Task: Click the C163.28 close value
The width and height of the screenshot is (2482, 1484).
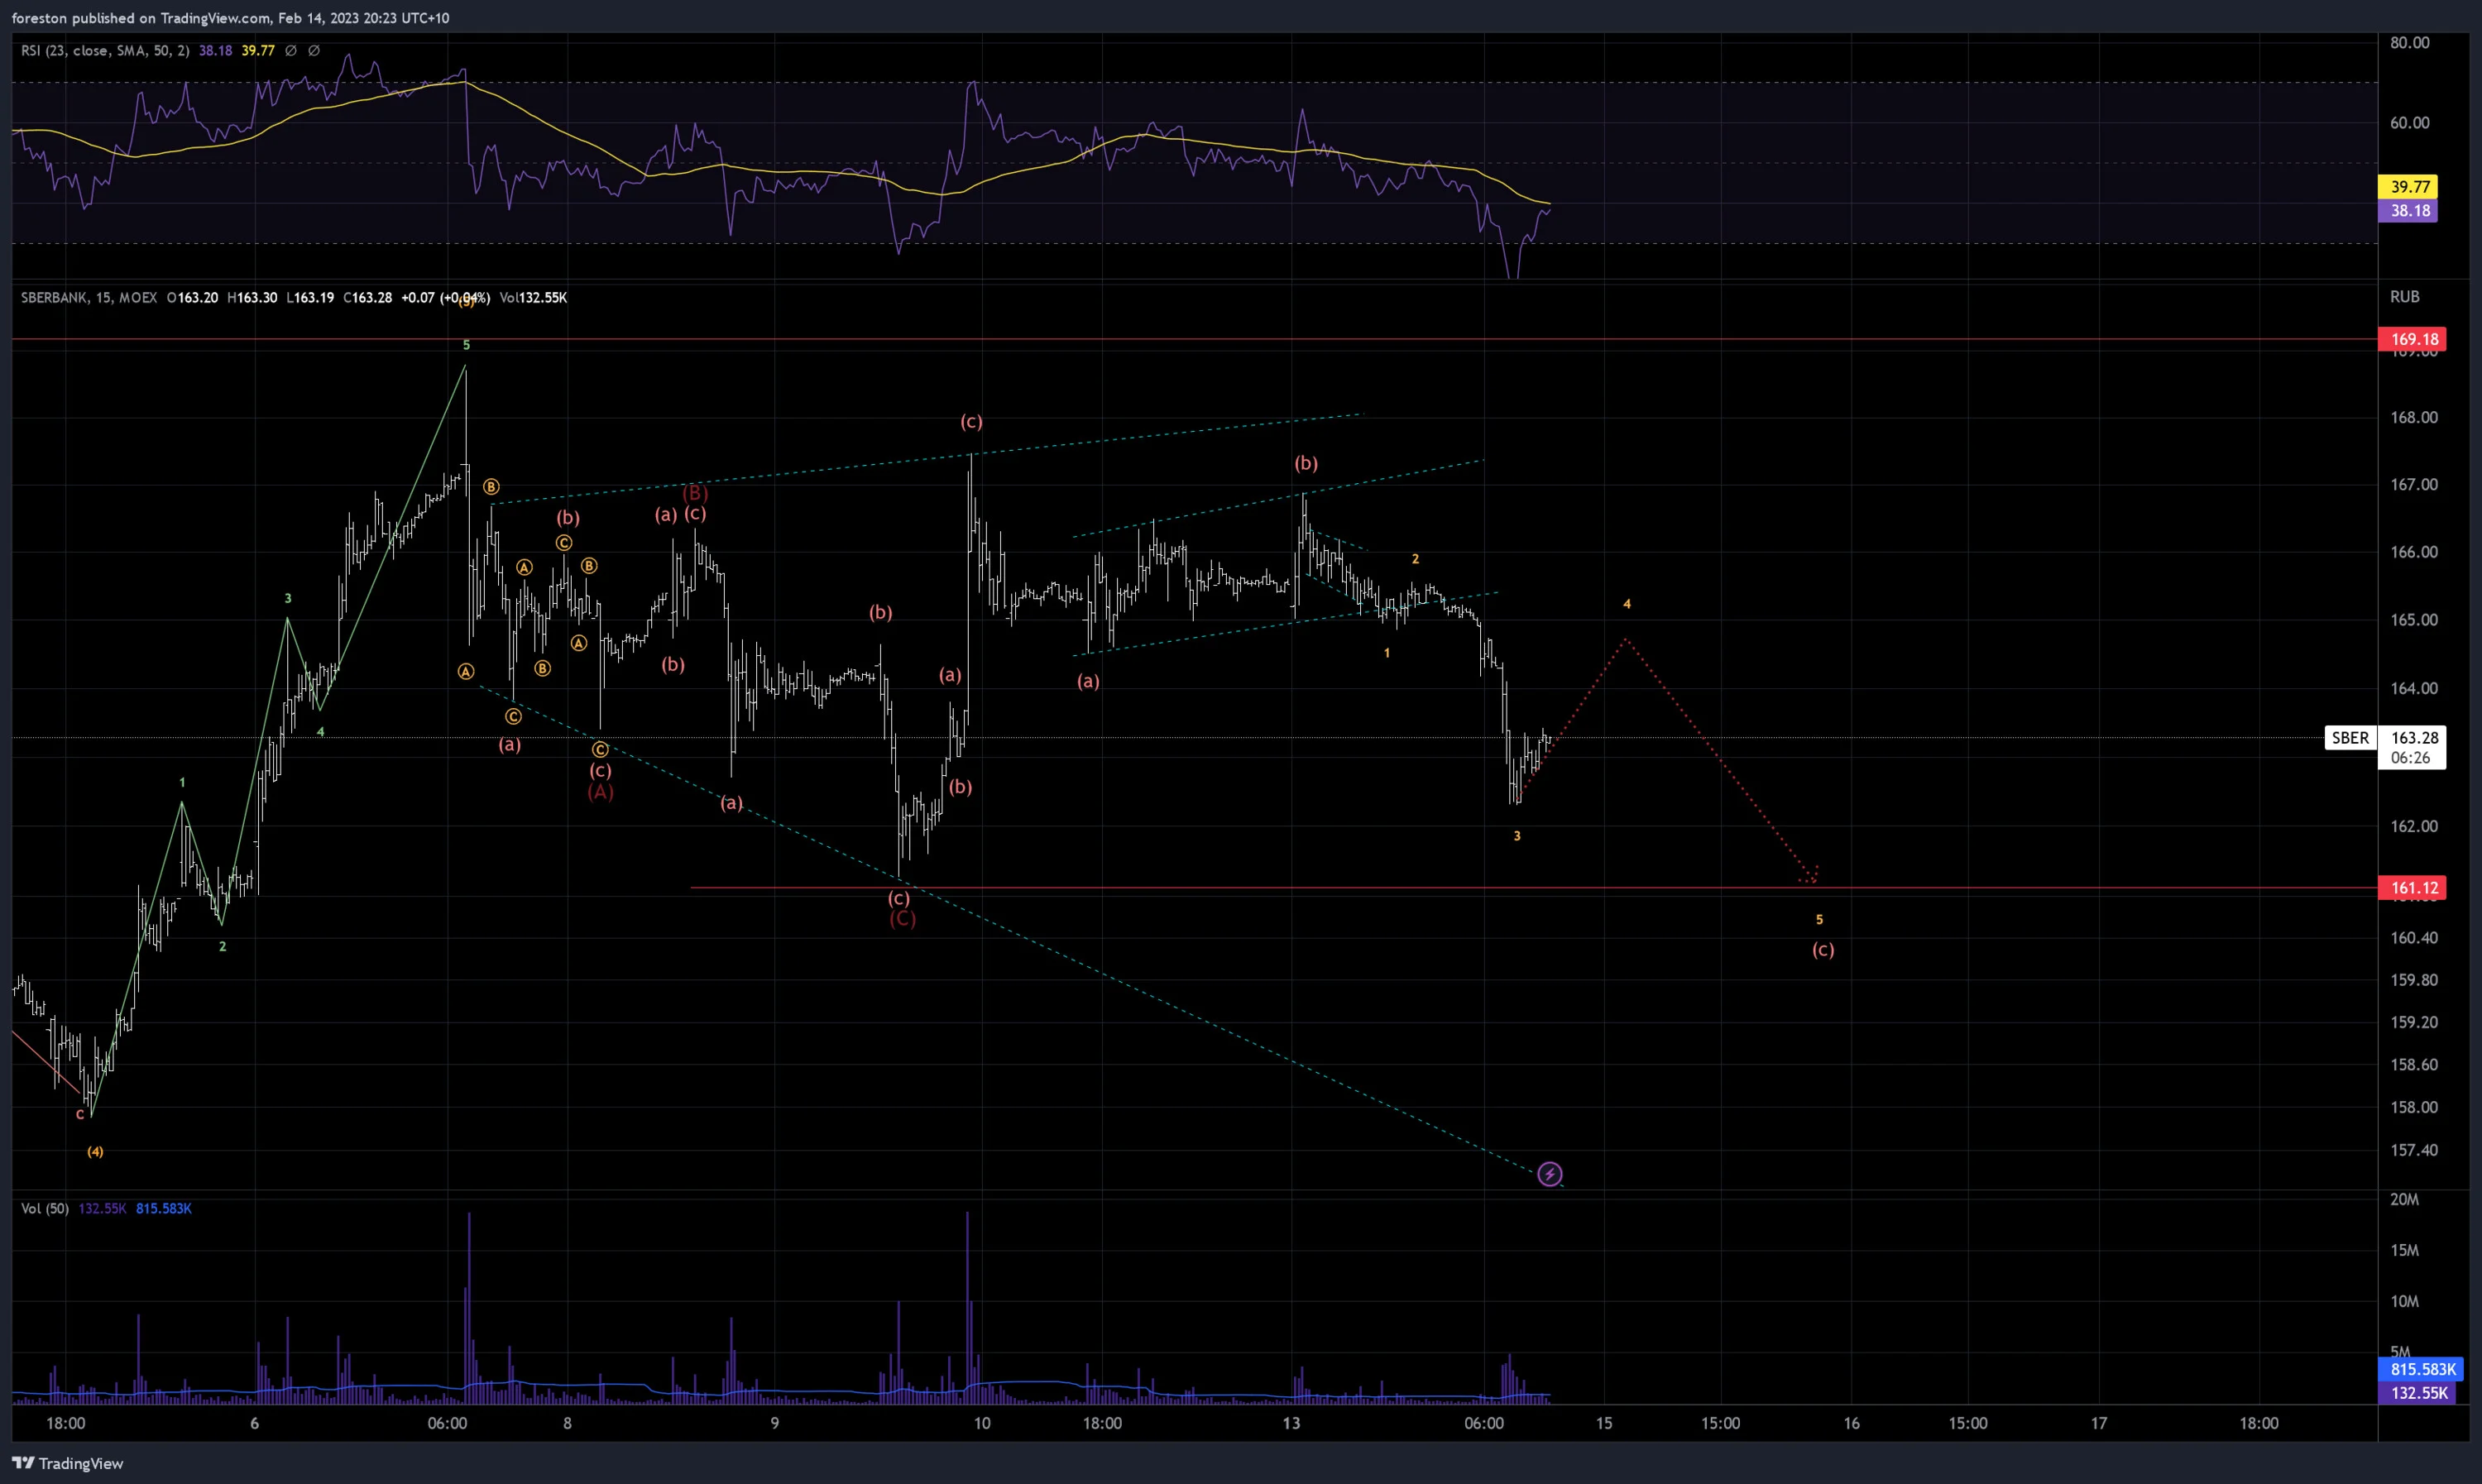Action: click(x=367, y=297)
